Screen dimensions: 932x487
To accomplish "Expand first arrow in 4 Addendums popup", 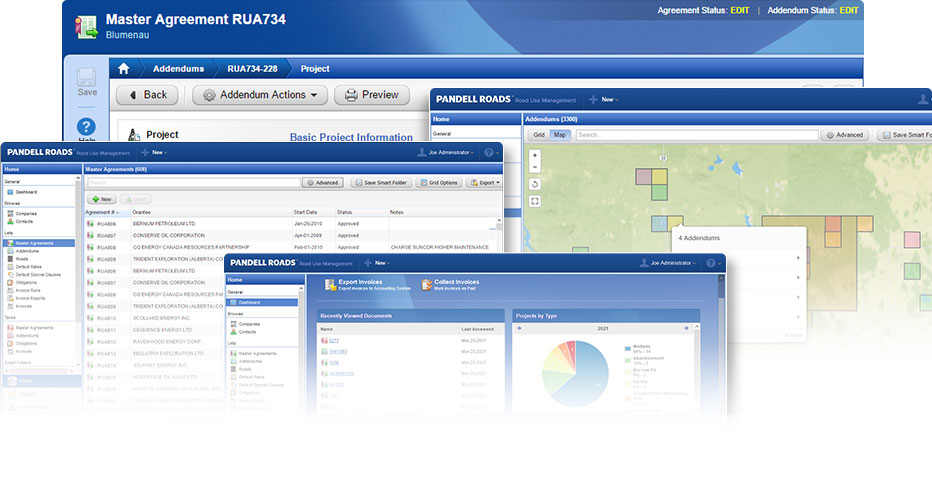I will [x=798, y=258].
